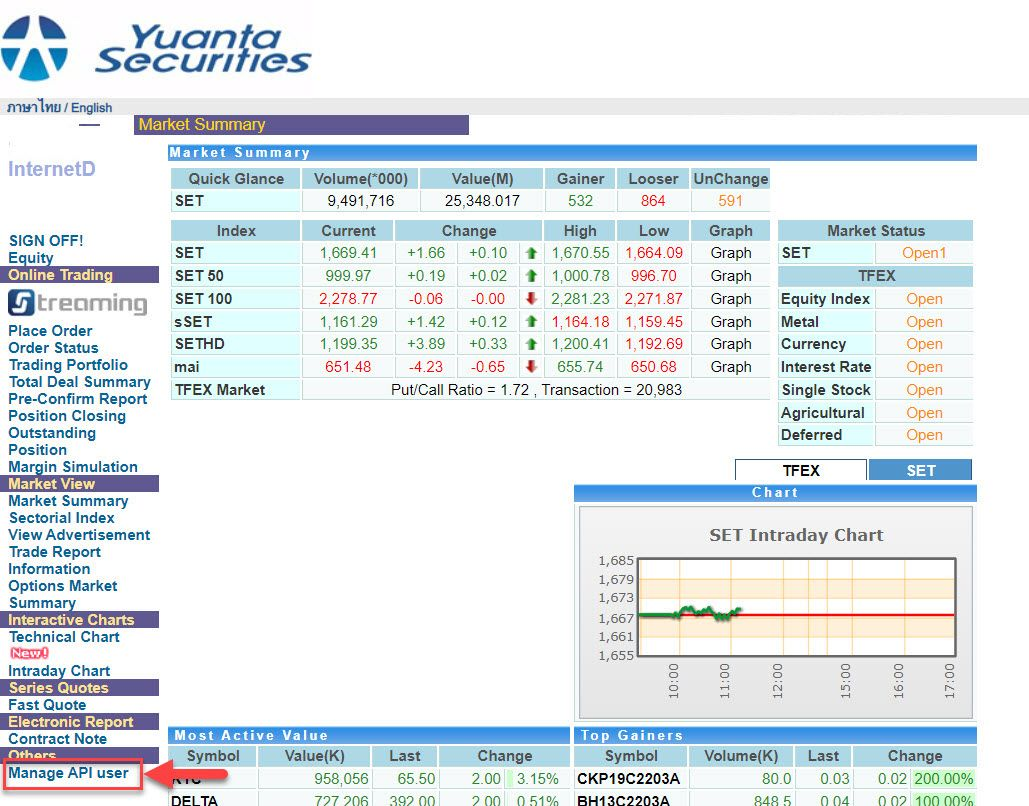Open Order Status page
This screenshot has height=806, width=1029.
pos(53,348)
